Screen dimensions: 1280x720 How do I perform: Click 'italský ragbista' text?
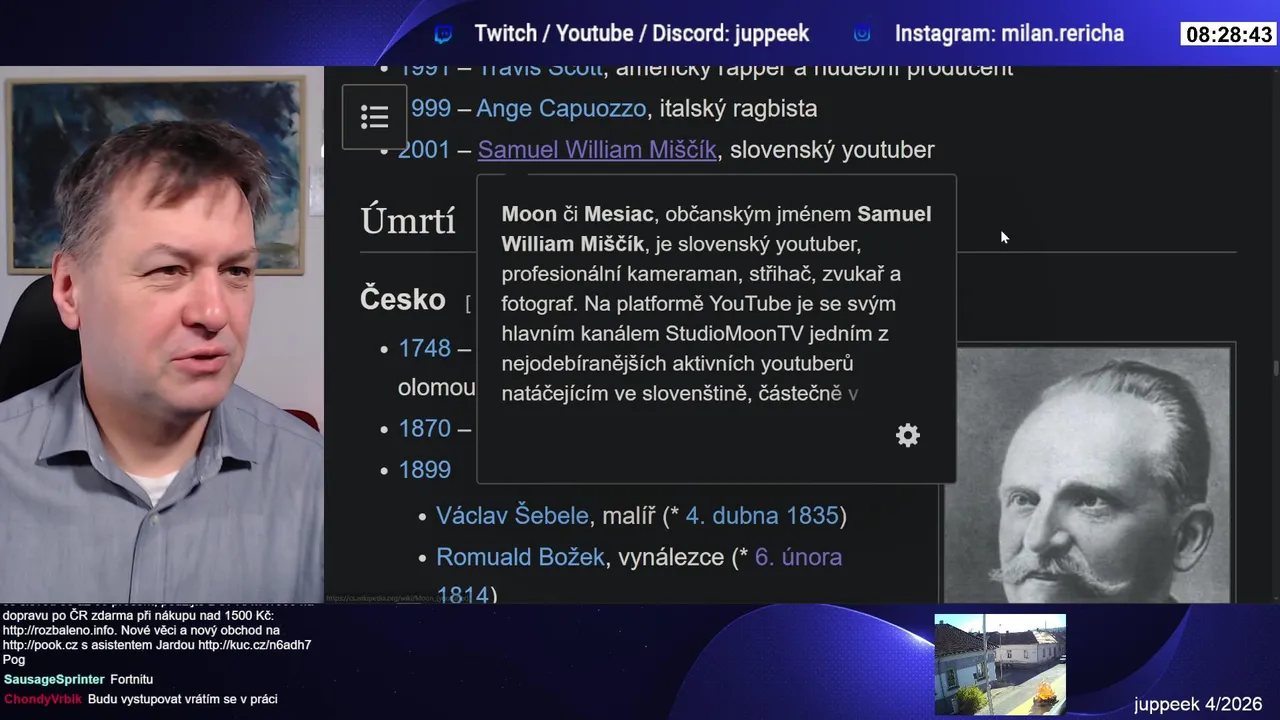tap(737, 108)
